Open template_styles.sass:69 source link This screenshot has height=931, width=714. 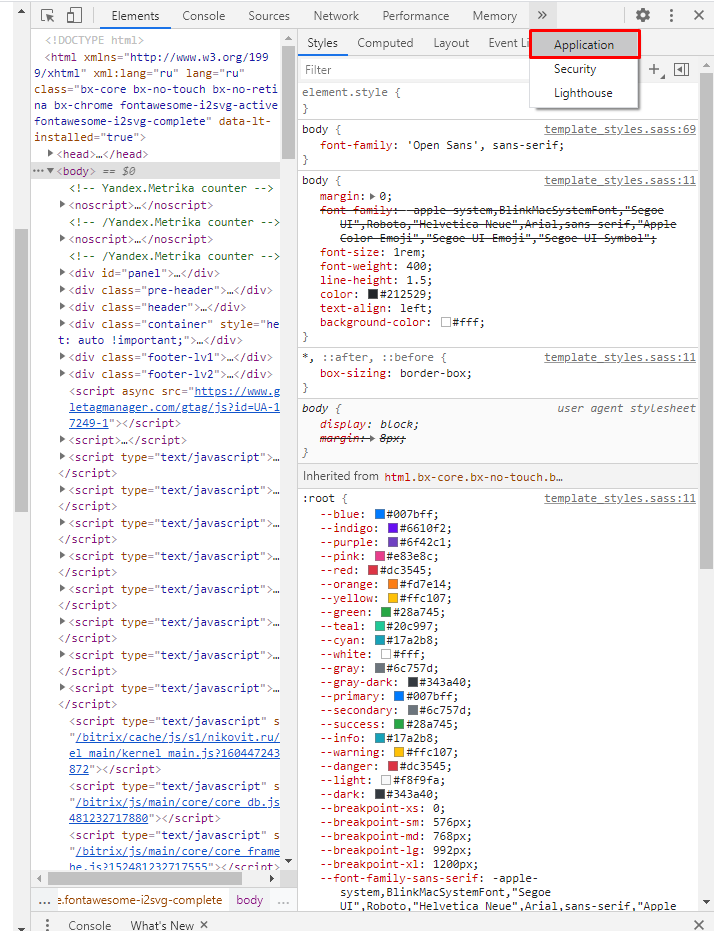(620, 129)
